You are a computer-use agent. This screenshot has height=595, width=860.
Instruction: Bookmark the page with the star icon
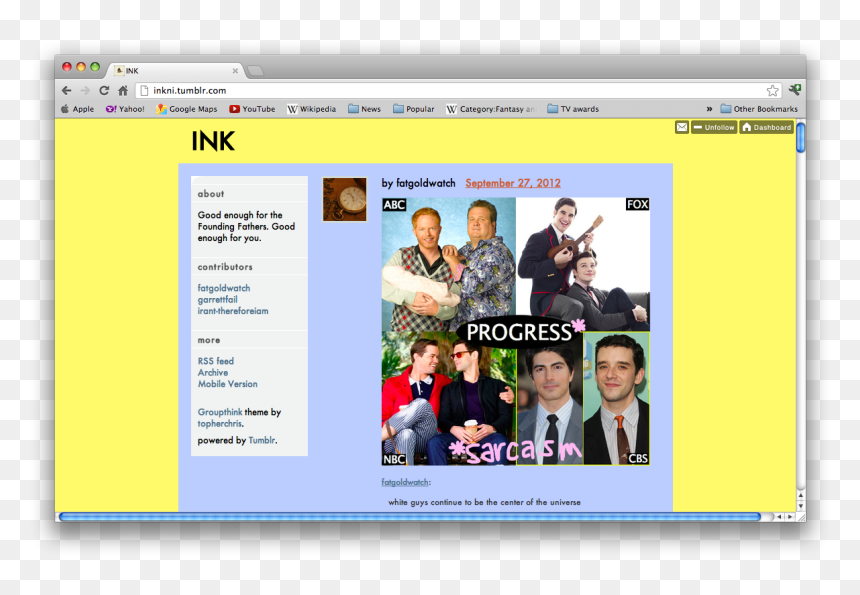coord(773,90)
